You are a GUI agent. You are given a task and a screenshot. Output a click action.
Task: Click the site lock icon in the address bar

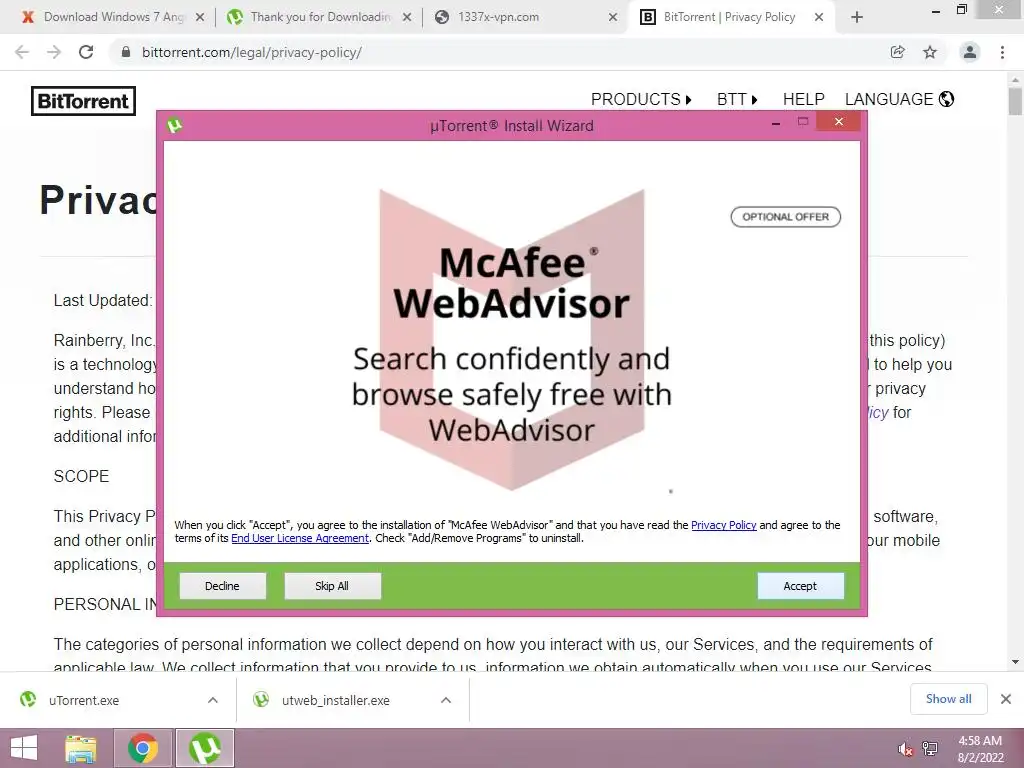click(x=126, y=52)
